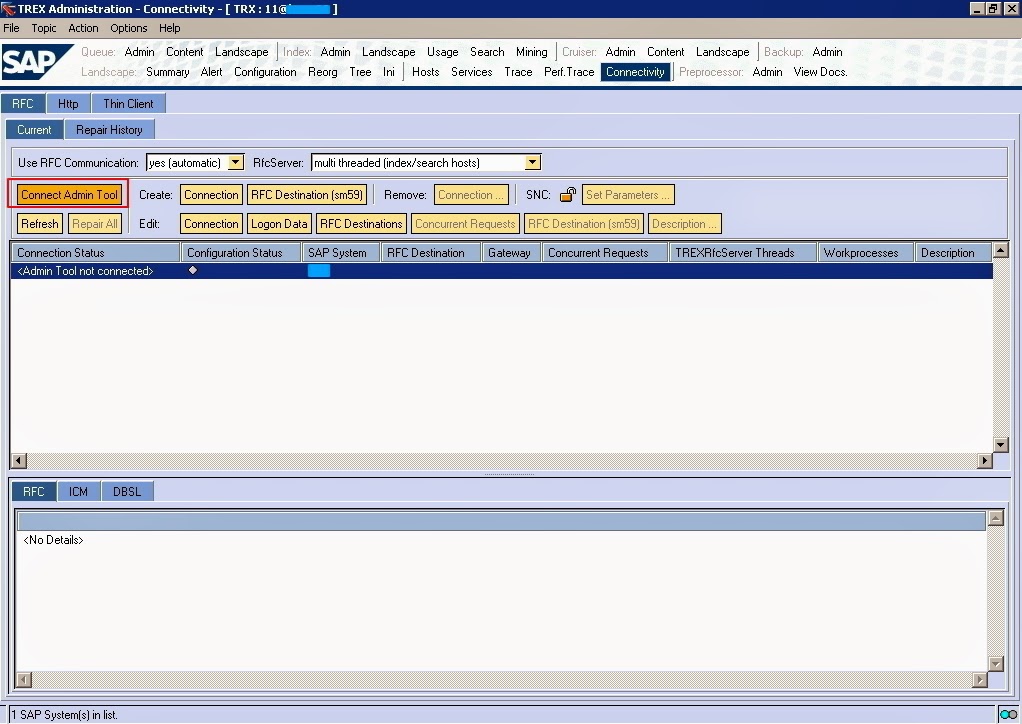Click Remove Connection button
Viewport: 1022px width, 724px height.
click(471, 194)
